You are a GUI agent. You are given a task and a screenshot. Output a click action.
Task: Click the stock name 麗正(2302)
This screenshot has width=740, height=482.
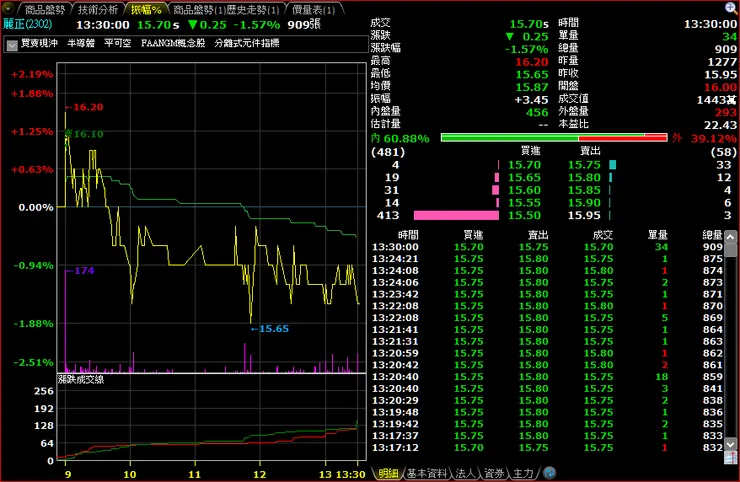pyautogui.click(x=28, y=24)
